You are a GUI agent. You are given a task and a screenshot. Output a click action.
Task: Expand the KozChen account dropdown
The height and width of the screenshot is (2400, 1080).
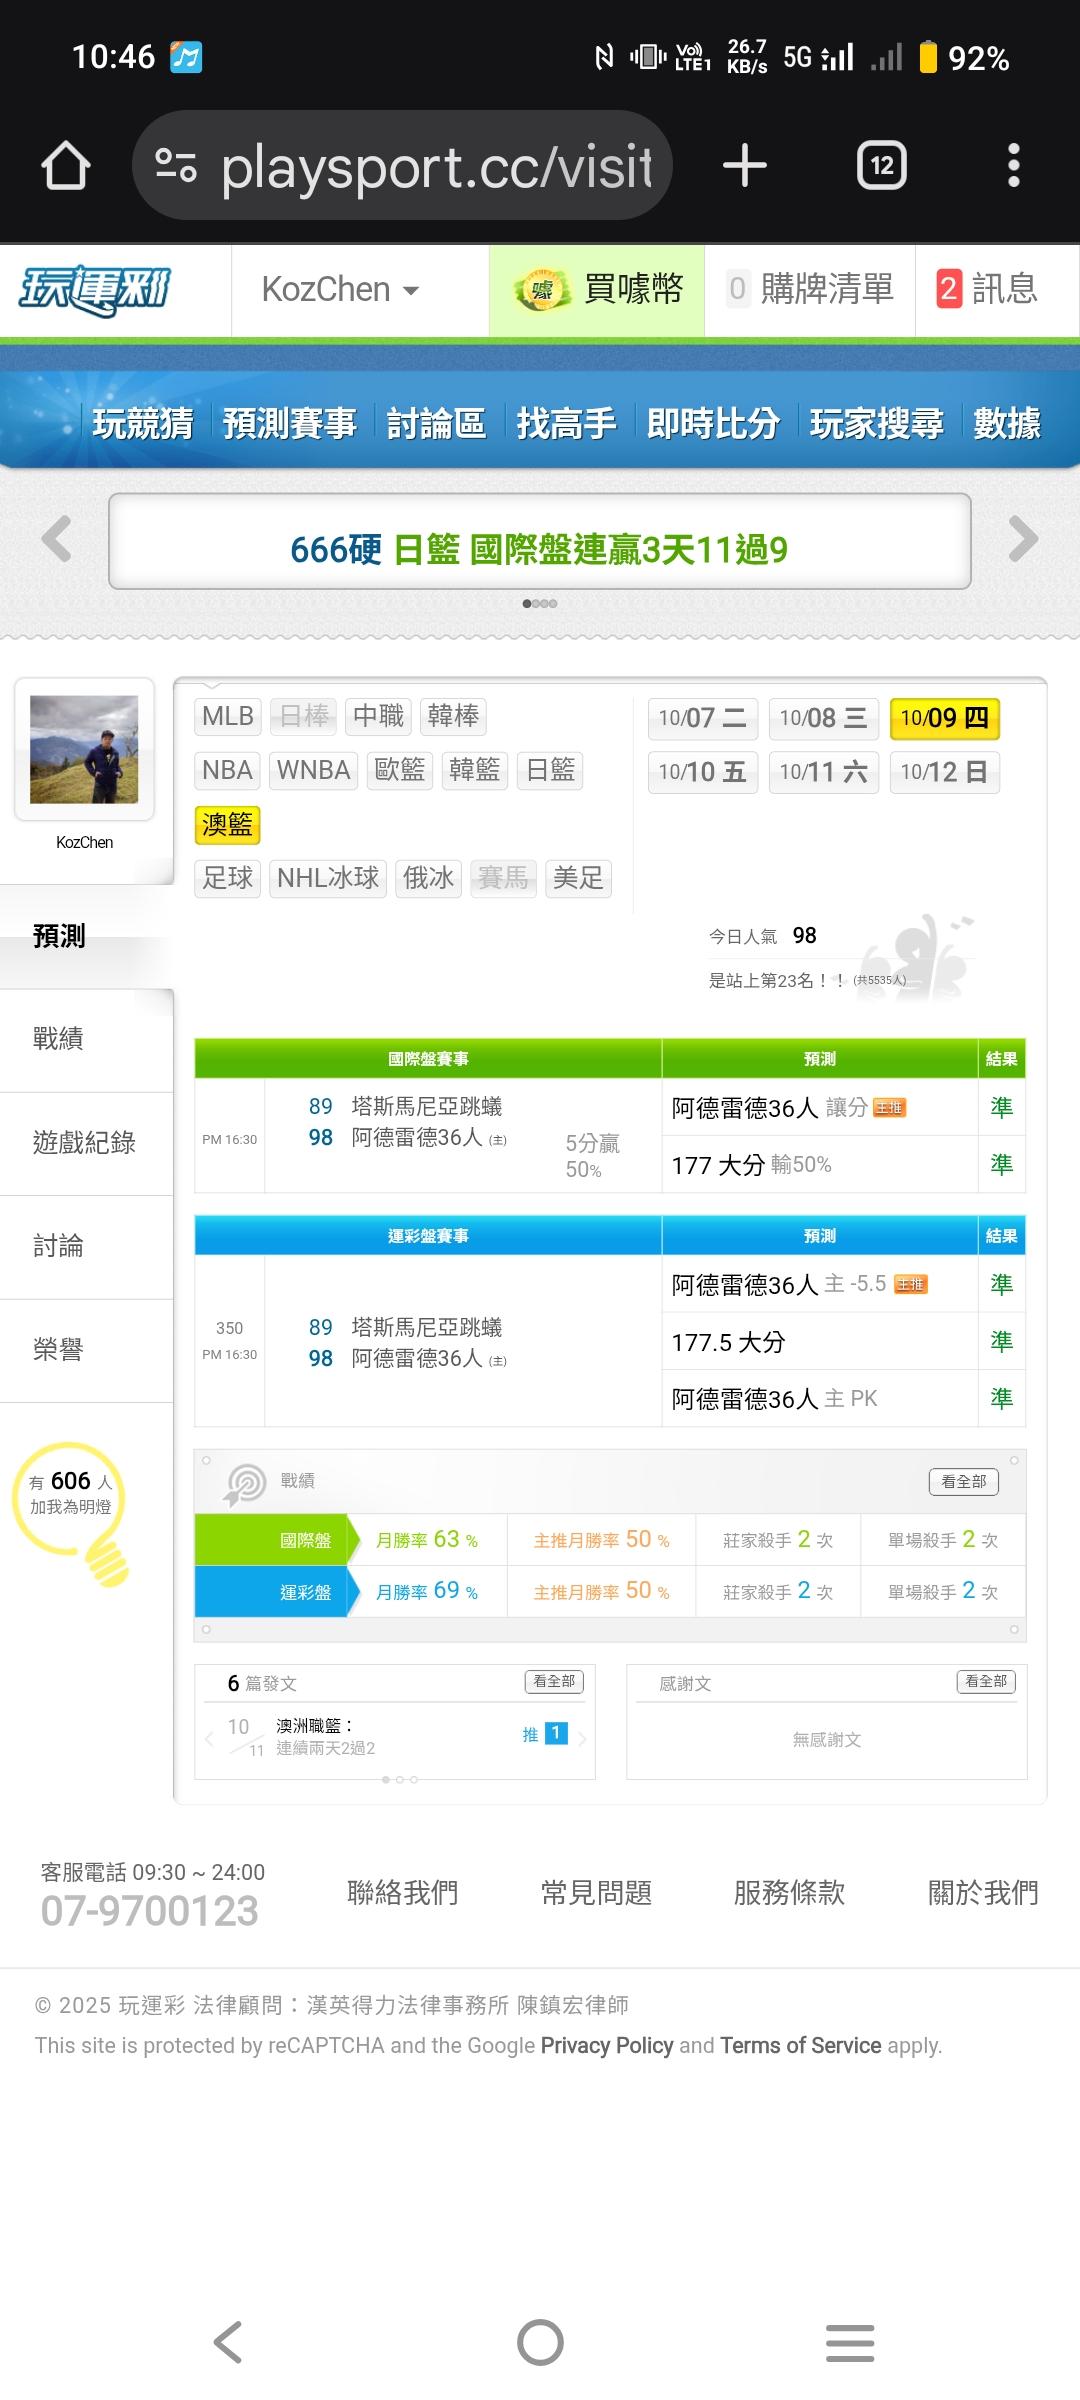point(340,290)
